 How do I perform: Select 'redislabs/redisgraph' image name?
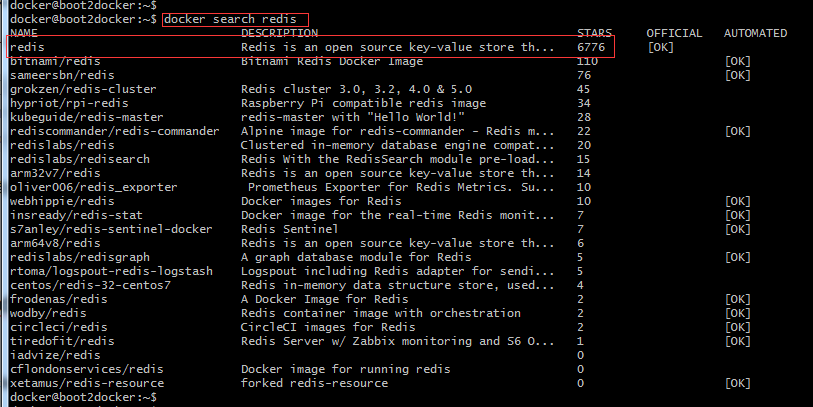tap(80, 257)
